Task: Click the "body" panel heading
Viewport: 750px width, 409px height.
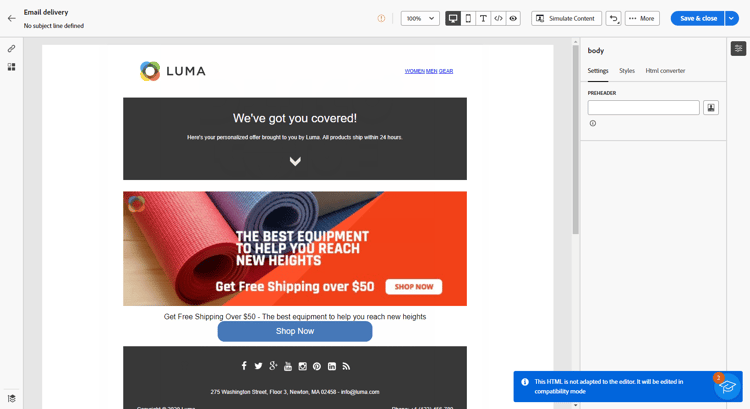Action: [x=596, y=50]
